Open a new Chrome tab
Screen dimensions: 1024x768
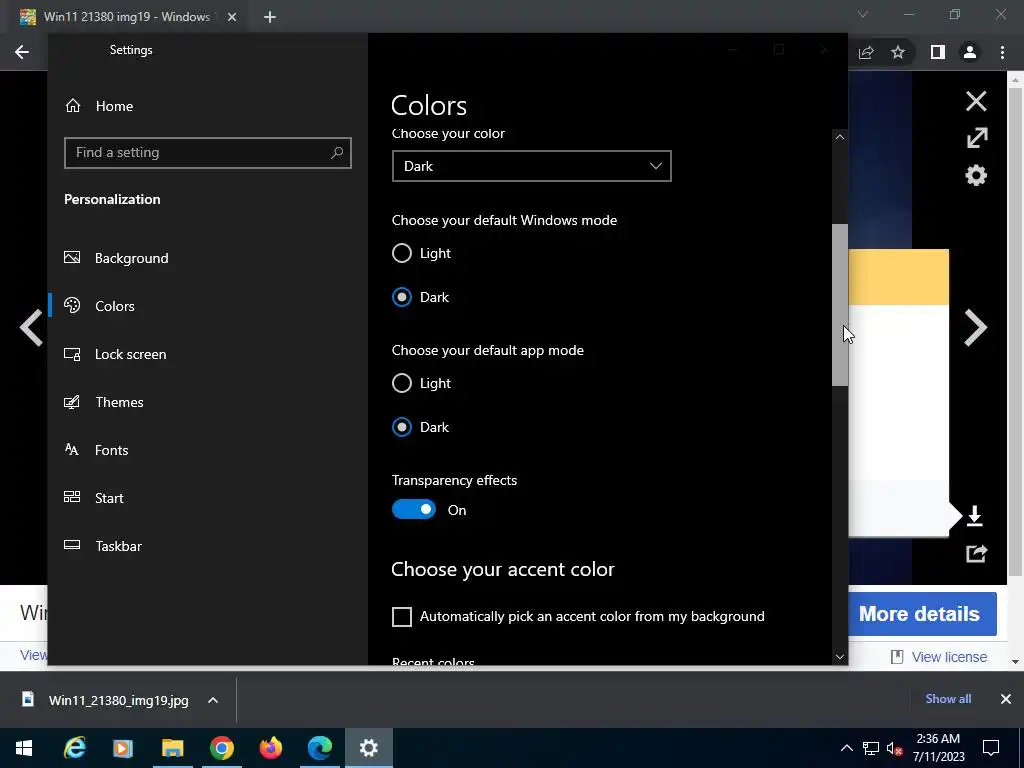pyautogui.click(x=270, y=17)
